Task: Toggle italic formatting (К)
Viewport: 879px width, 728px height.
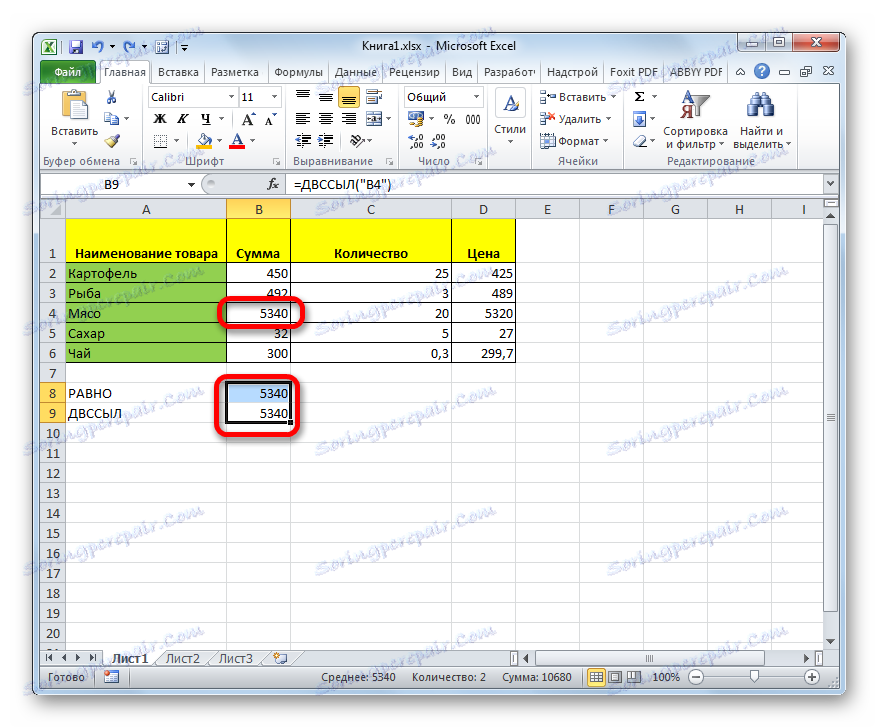Action: pos(182,119)
